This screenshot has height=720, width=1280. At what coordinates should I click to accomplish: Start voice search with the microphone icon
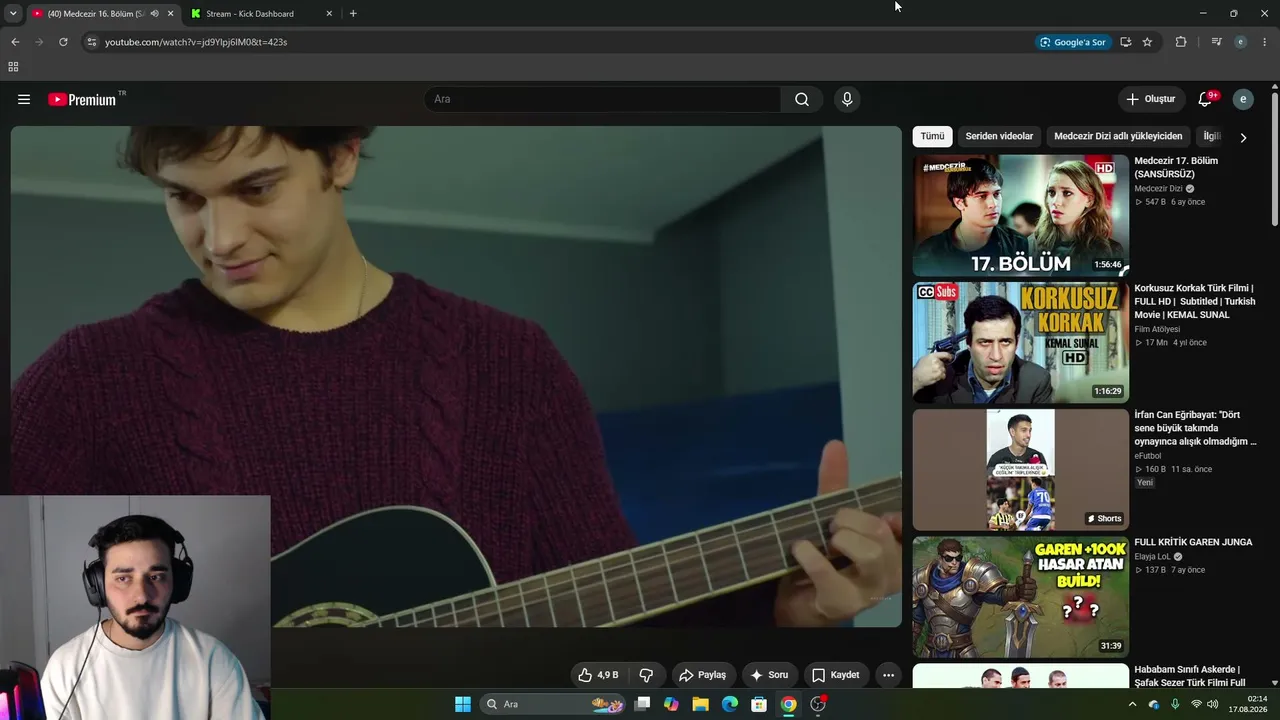point(847,99)
